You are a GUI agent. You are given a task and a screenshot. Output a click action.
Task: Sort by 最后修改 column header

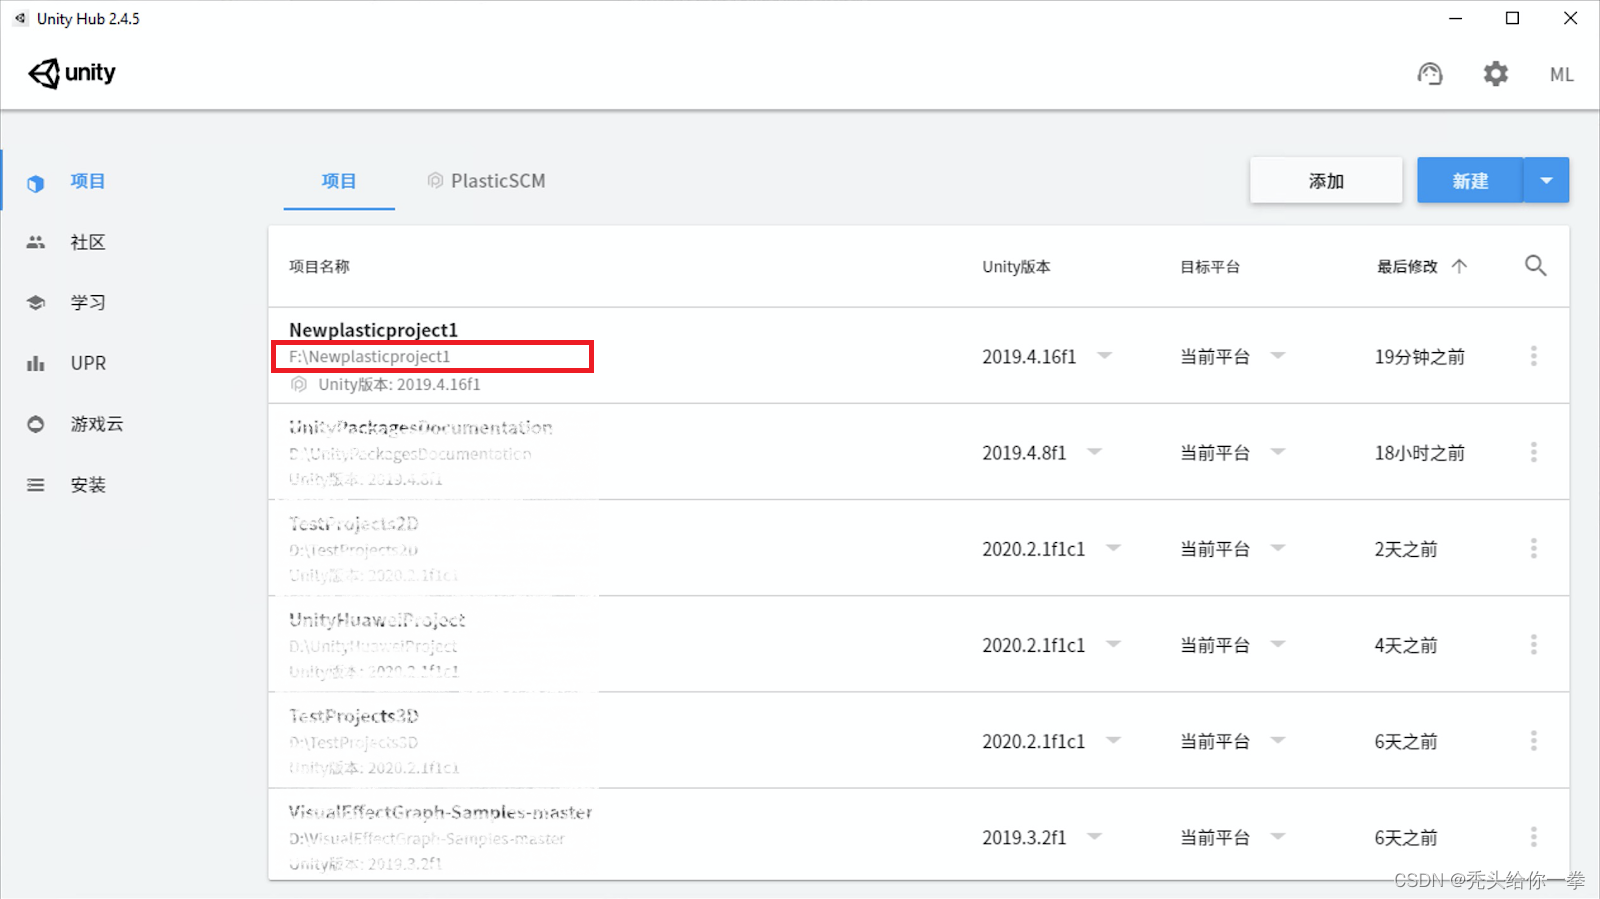pyautogui.click(x=1407, y=267)
